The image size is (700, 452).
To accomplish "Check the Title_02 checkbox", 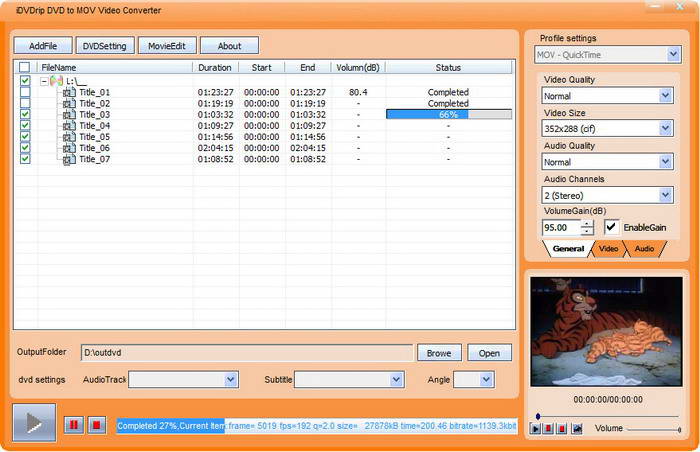I will 25,103.
